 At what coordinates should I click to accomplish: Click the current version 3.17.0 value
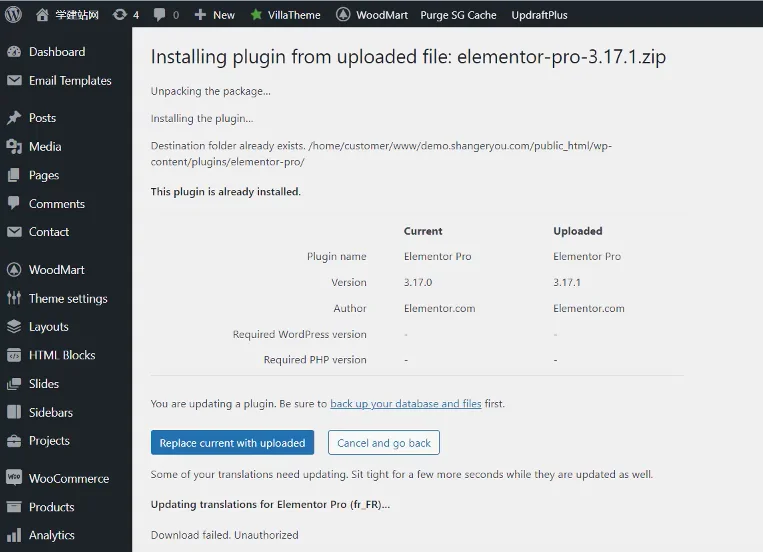tap(418, 282)
